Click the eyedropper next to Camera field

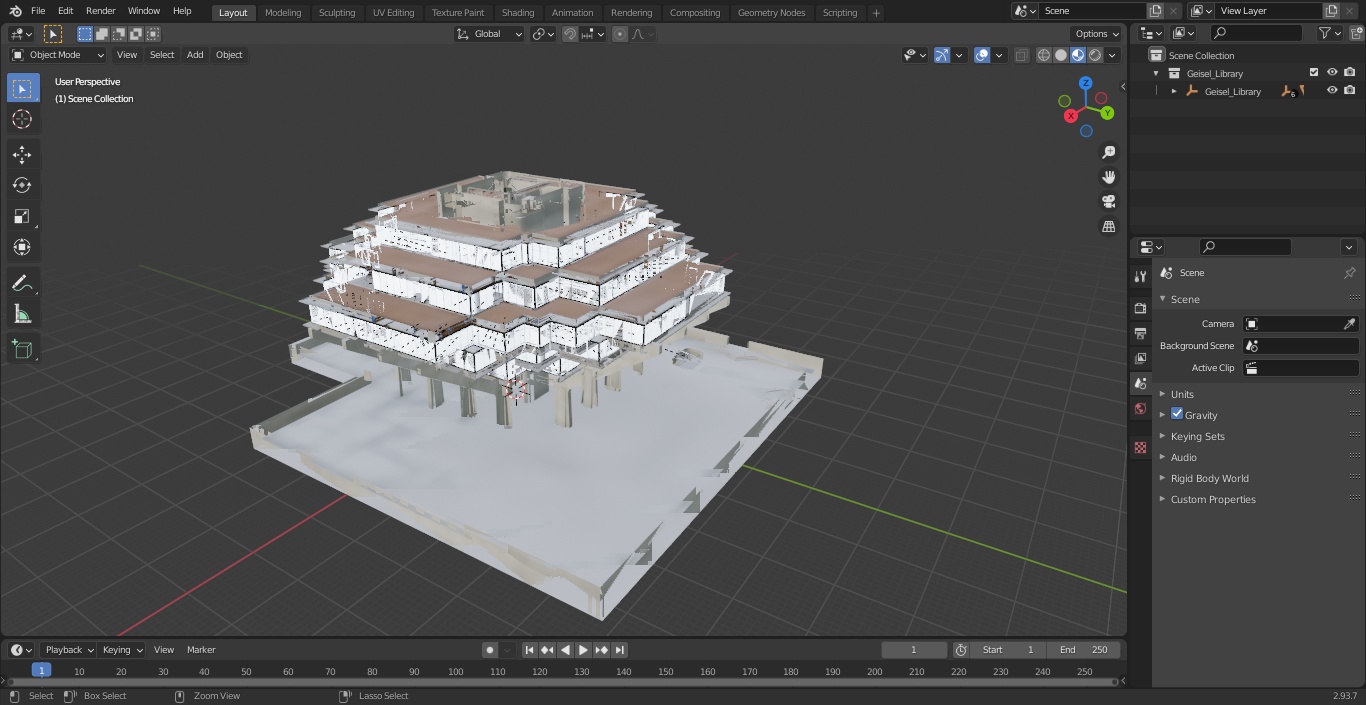pos(1349,324)
